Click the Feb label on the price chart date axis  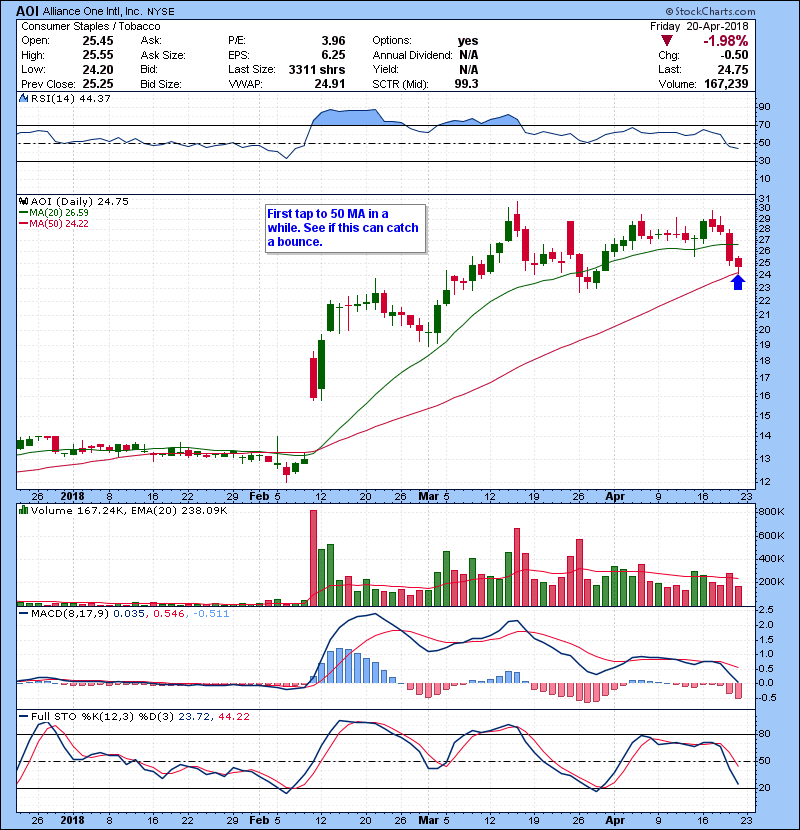tap(259, 497)
